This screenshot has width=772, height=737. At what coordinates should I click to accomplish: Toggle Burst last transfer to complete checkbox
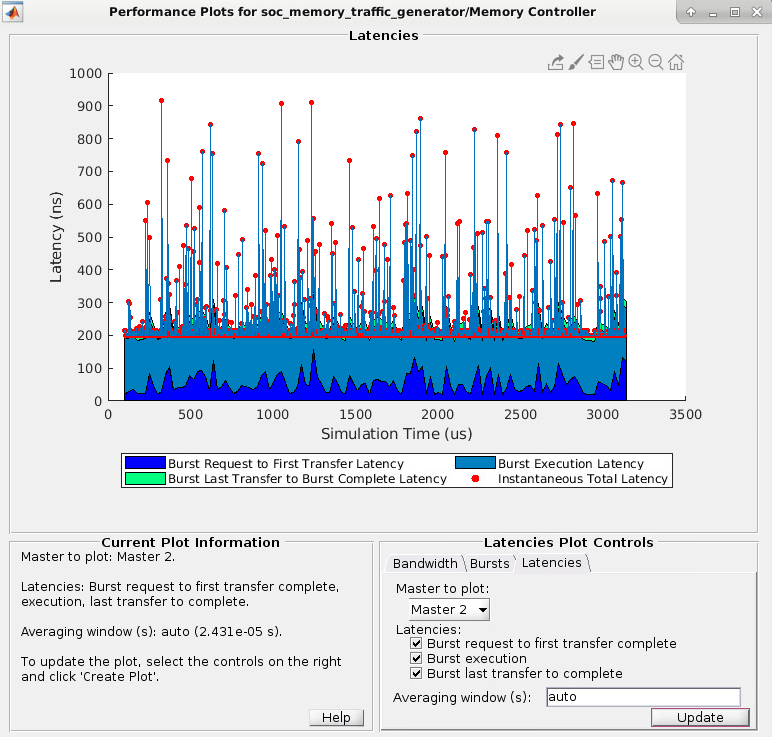click(416, 673)
